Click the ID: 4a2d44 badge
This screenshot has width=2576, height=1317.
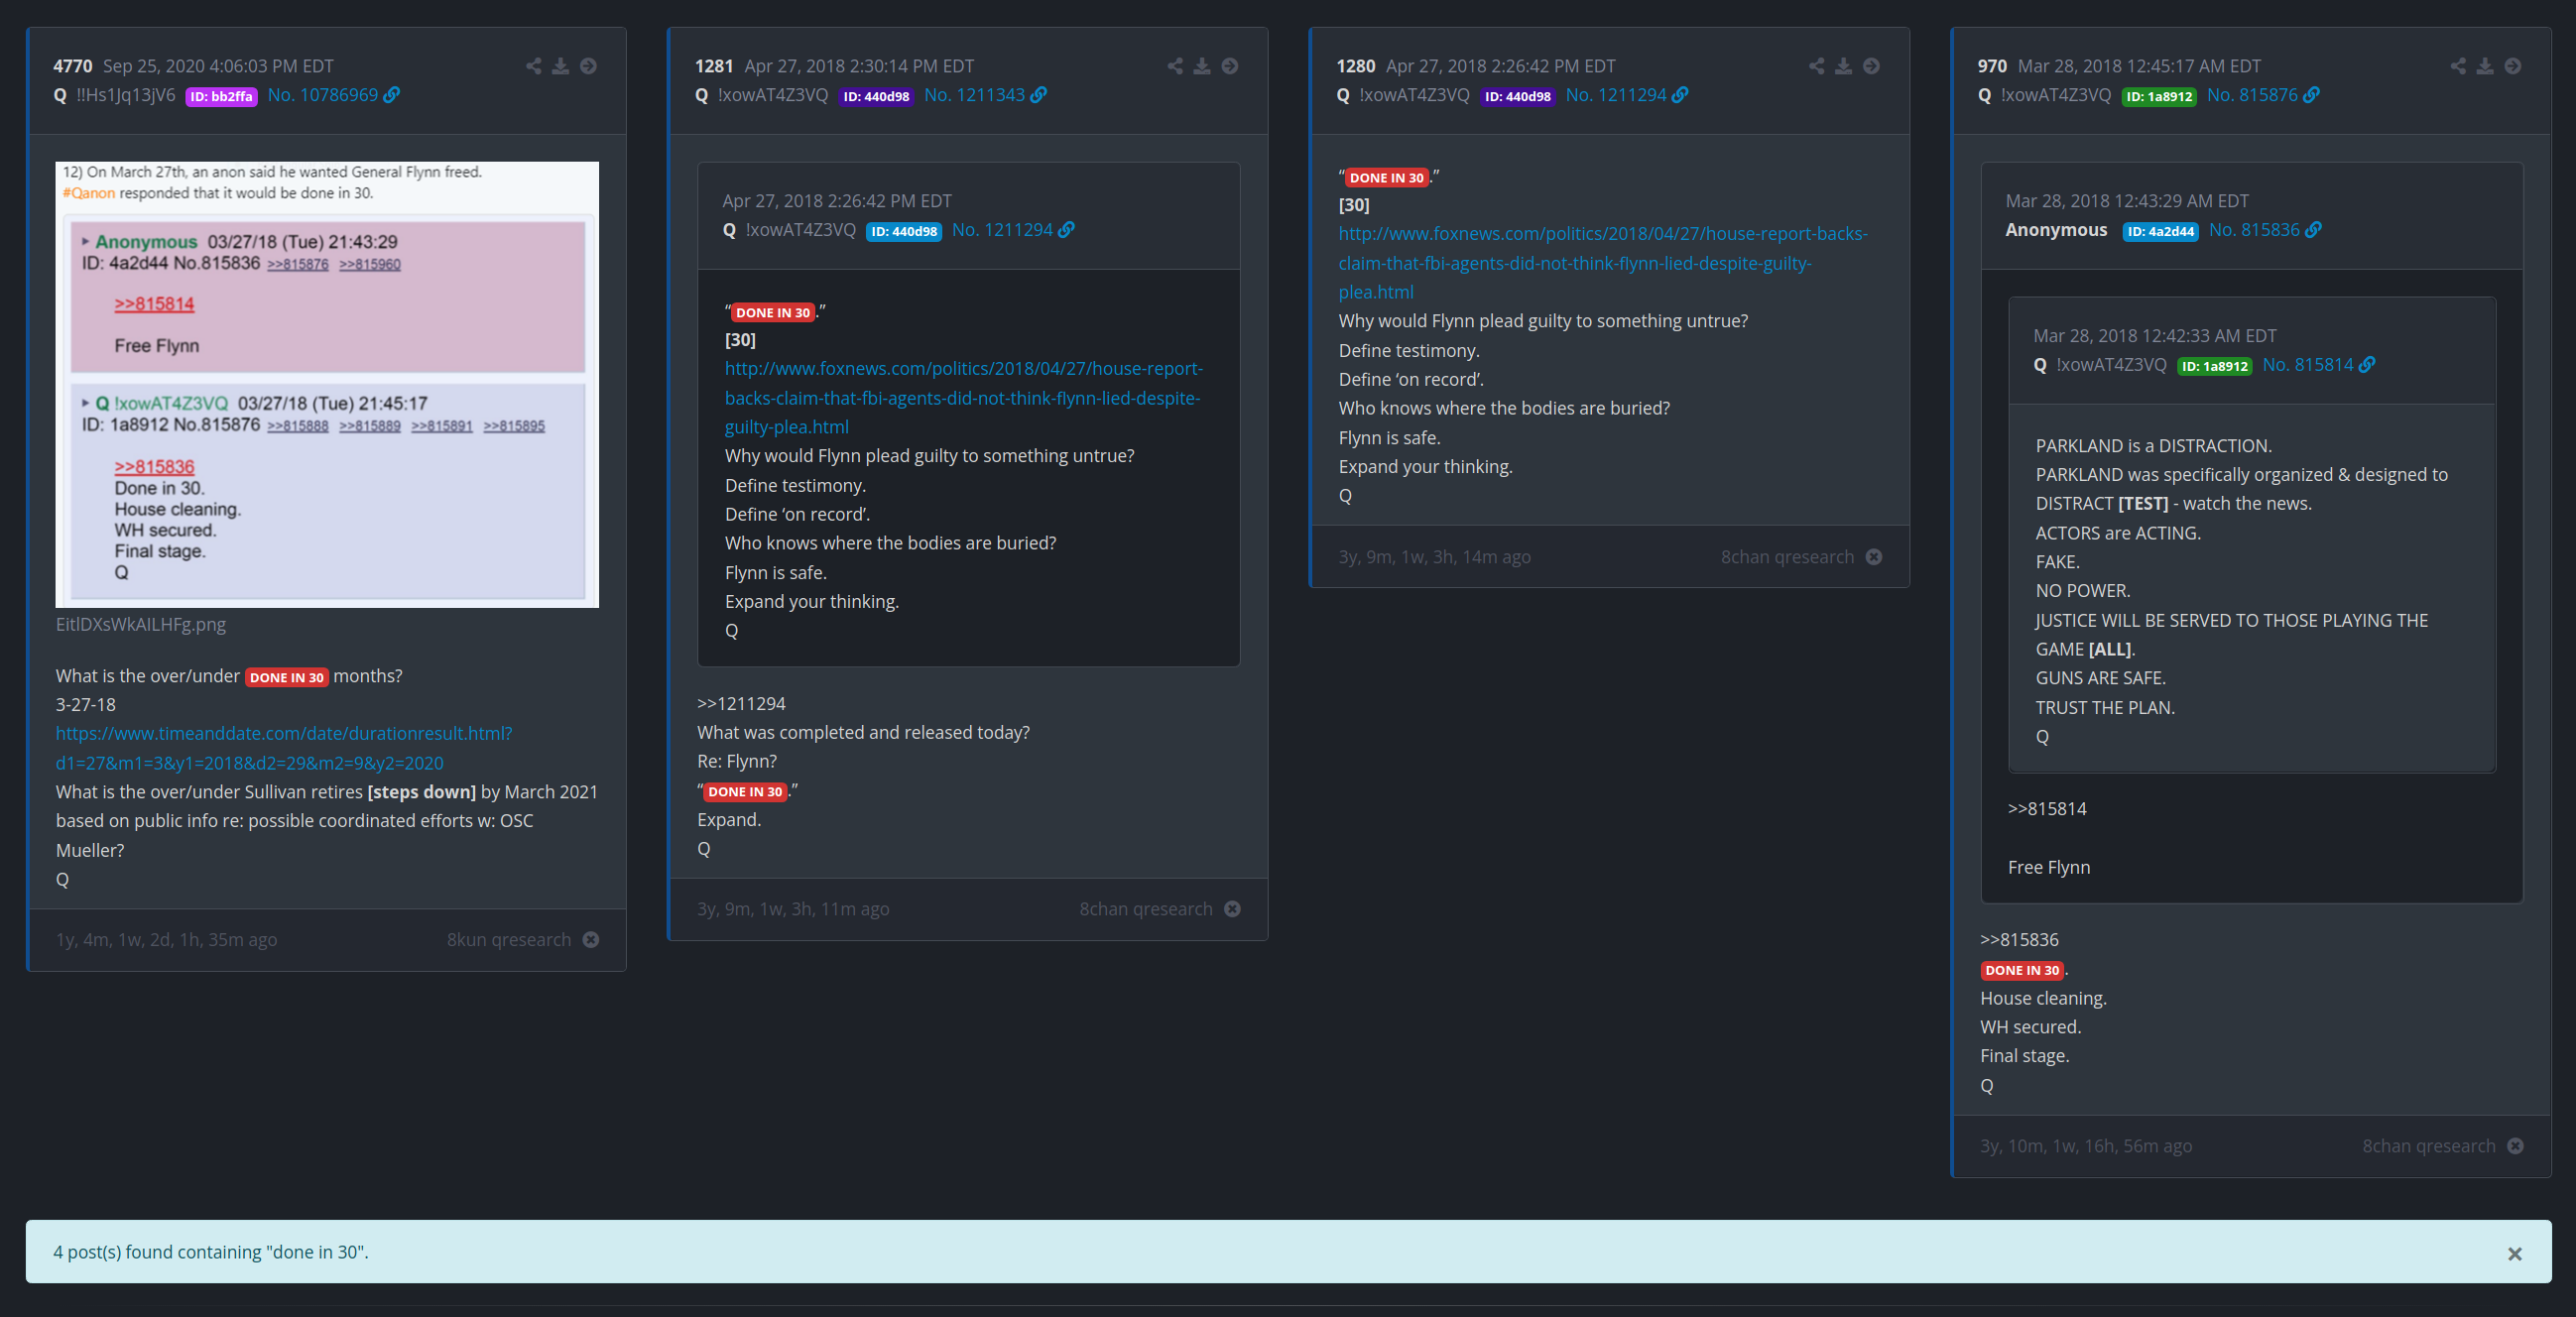2160,232
